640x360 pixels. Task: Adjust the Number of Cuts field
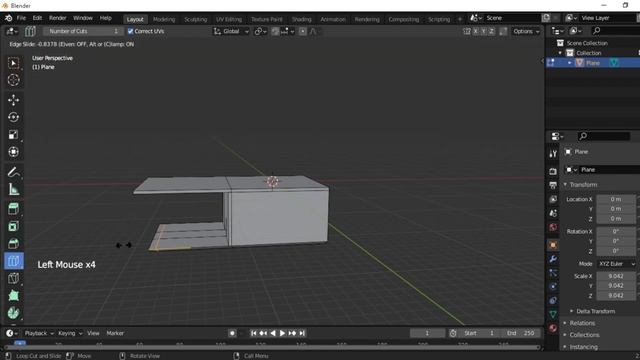coord(83,31)
